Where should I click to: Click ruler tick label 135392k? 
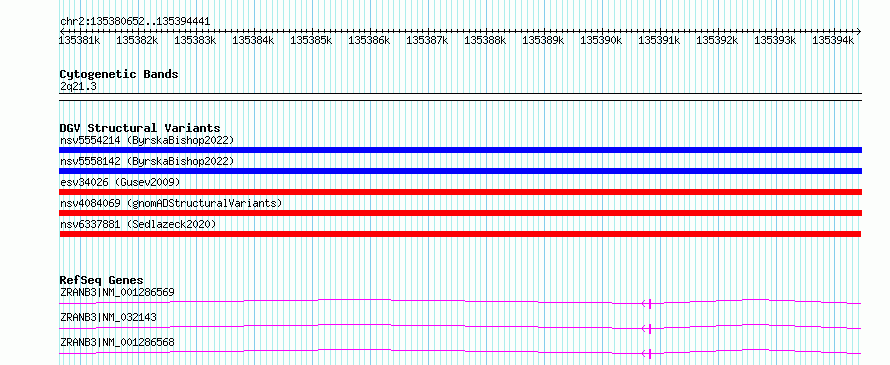pos(717,40)
